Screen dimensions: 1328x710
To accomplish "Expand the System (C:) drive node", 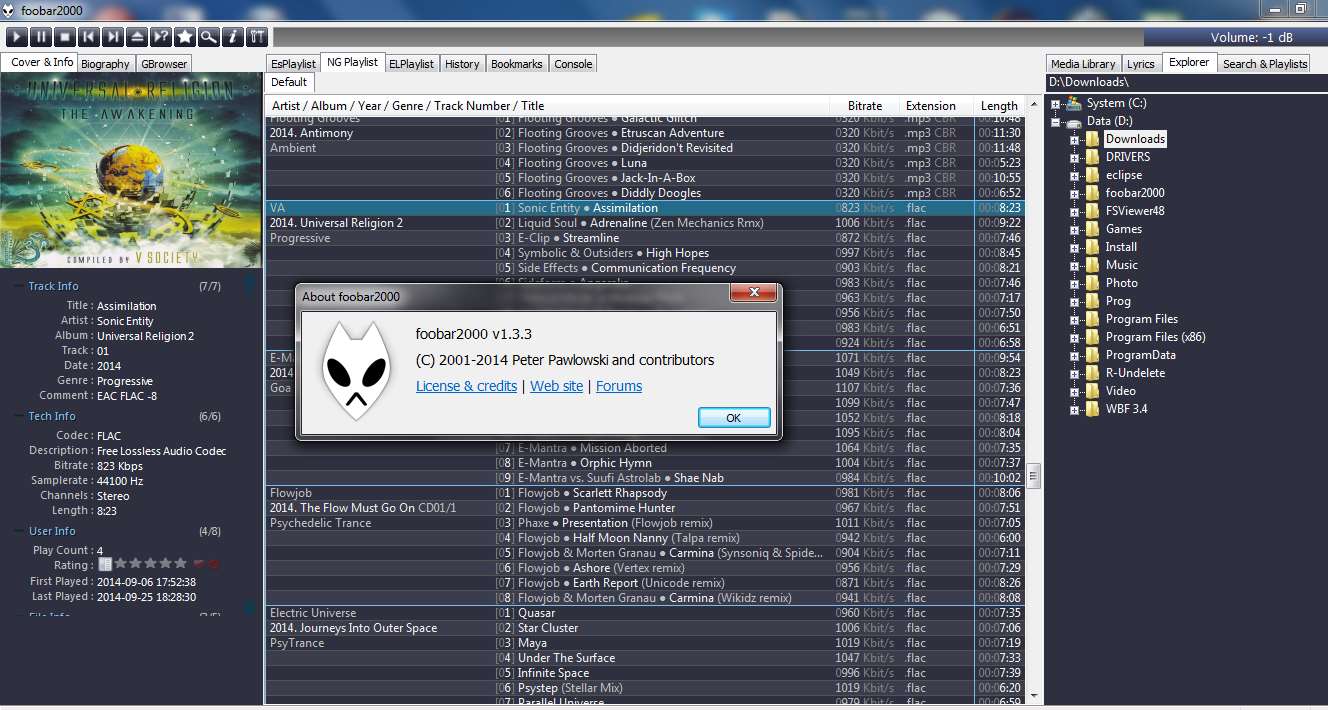I will 1055,103.
